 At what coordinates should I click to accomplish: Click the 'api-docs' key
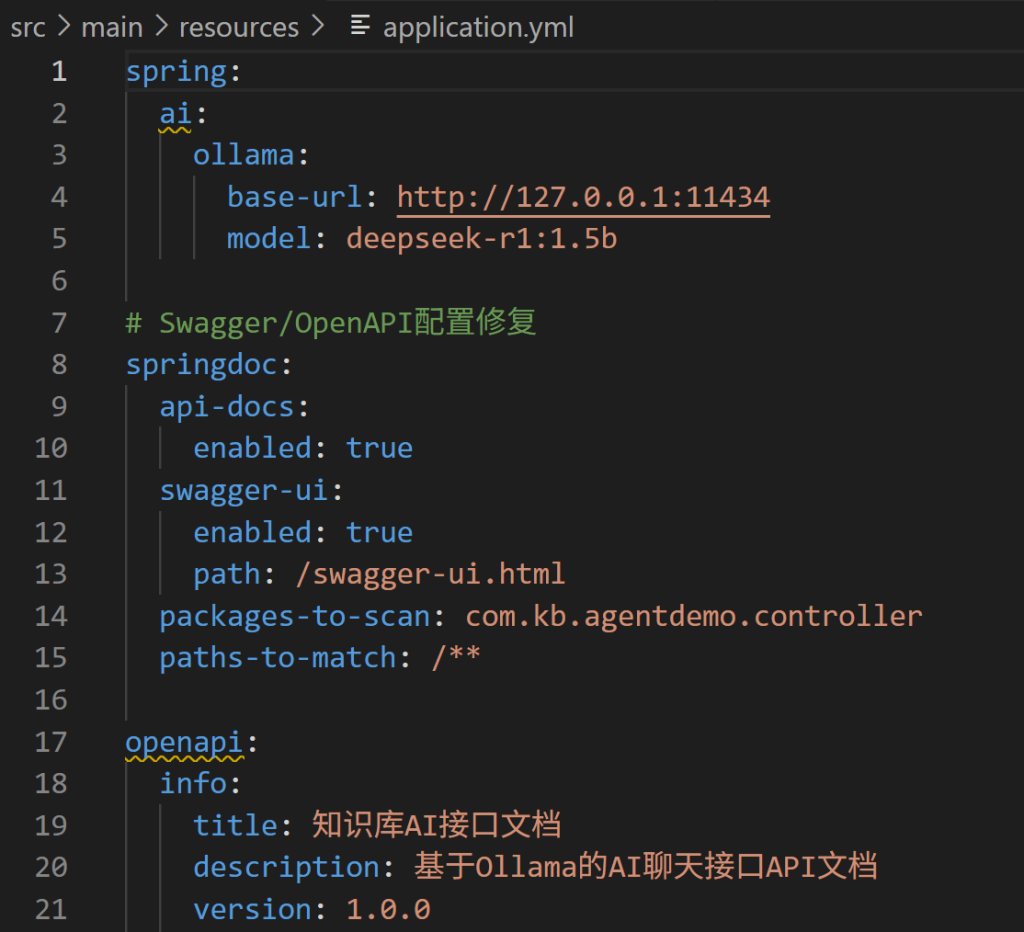pos(227,407)
